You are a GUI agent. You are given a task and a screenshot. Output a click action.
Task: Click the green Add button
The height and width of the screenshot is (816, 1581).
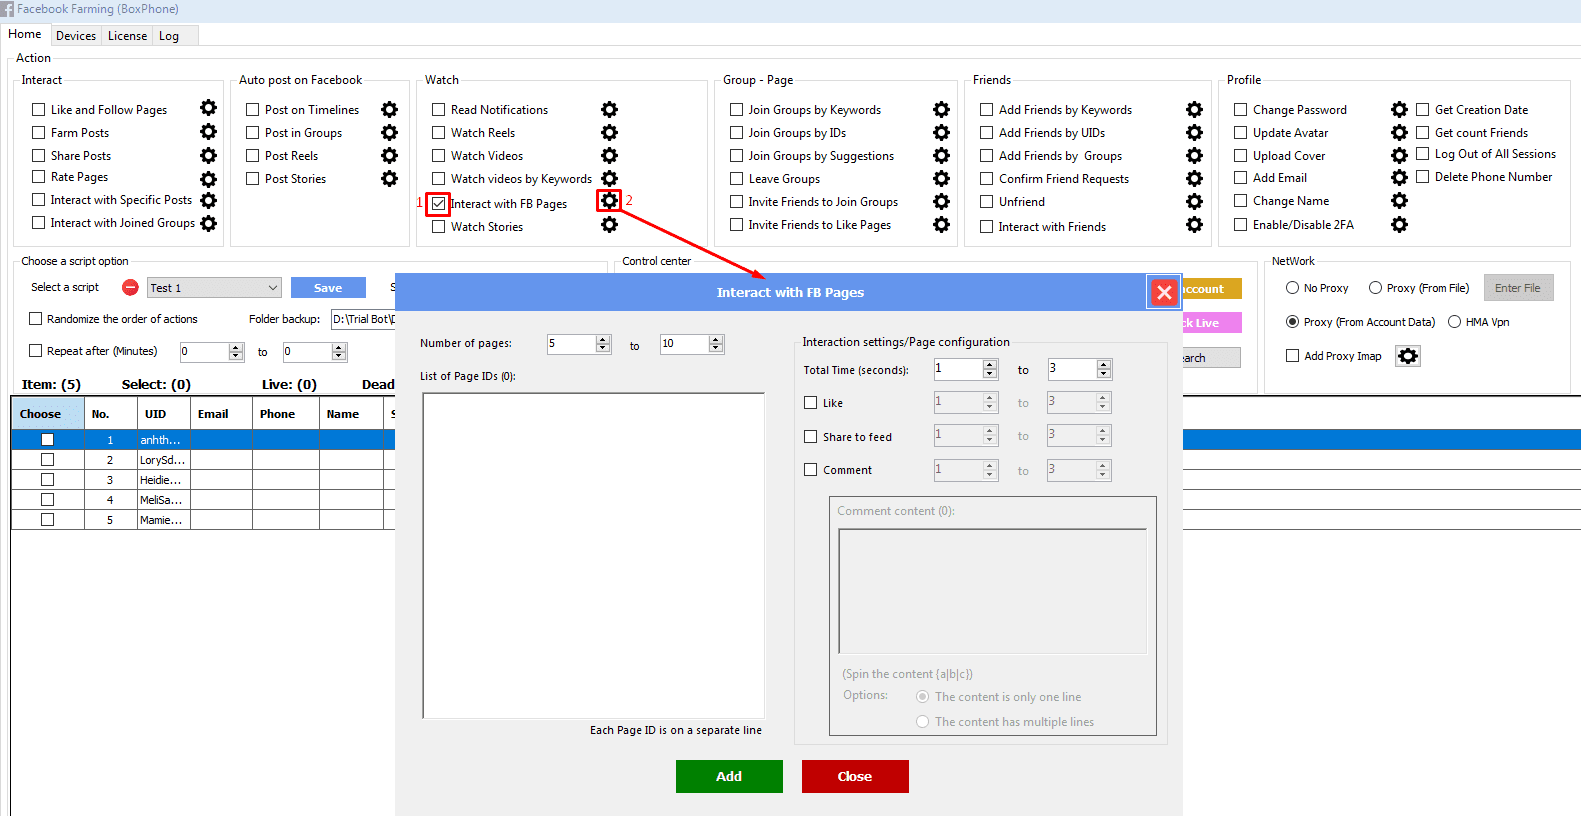tap(729, 776)
